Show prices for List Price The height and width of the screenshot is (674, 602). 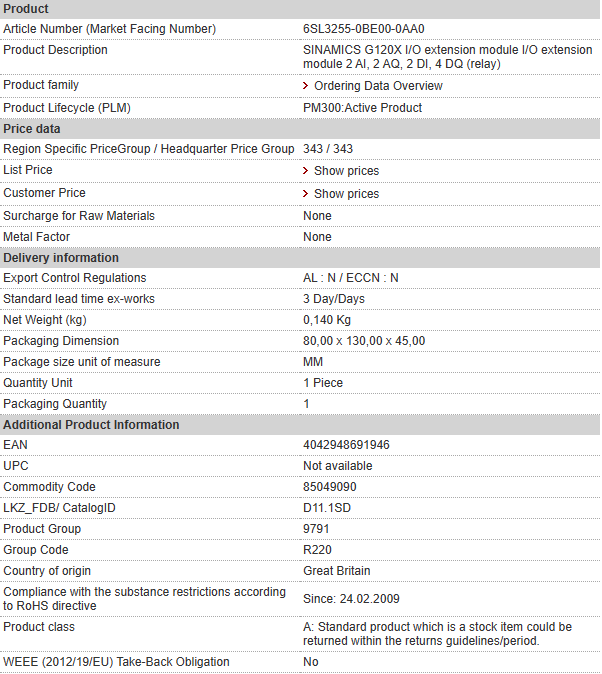click(x=347, y=171)
